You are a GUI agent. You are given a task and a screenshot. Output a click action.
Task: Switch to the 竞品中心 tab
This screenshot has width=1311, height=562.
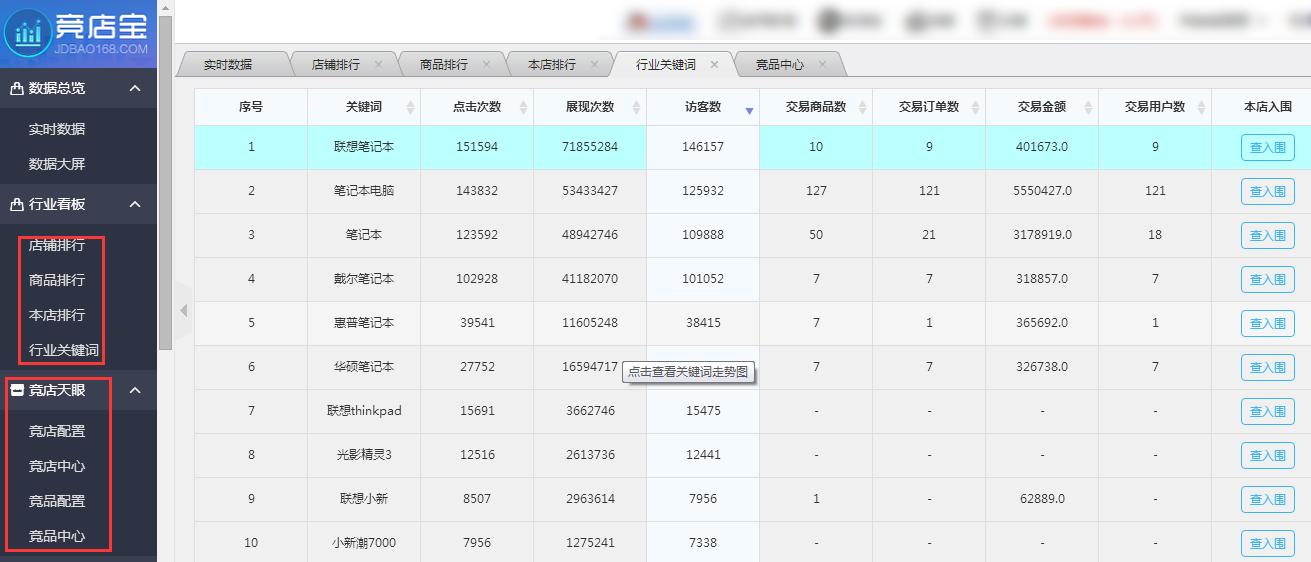coord(780,64)
